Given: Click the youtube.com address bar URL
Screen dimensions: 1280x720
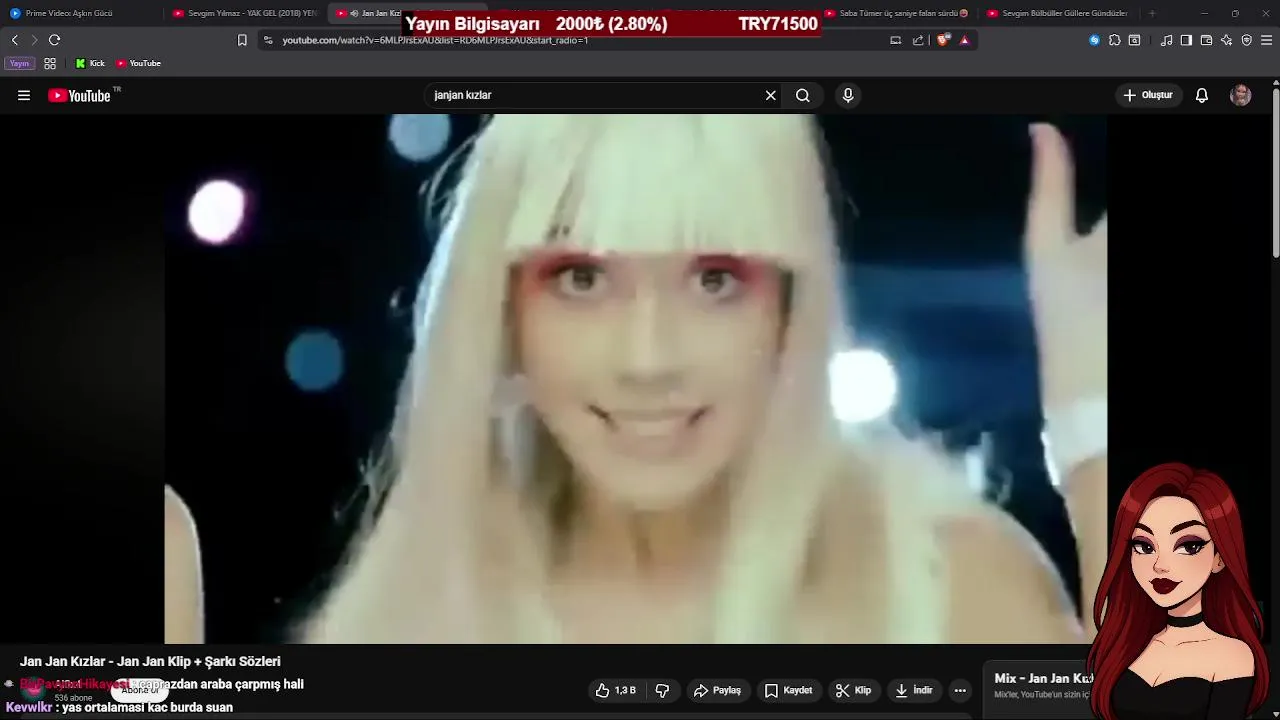Looking at the screenshot, I should pos(435,40).
